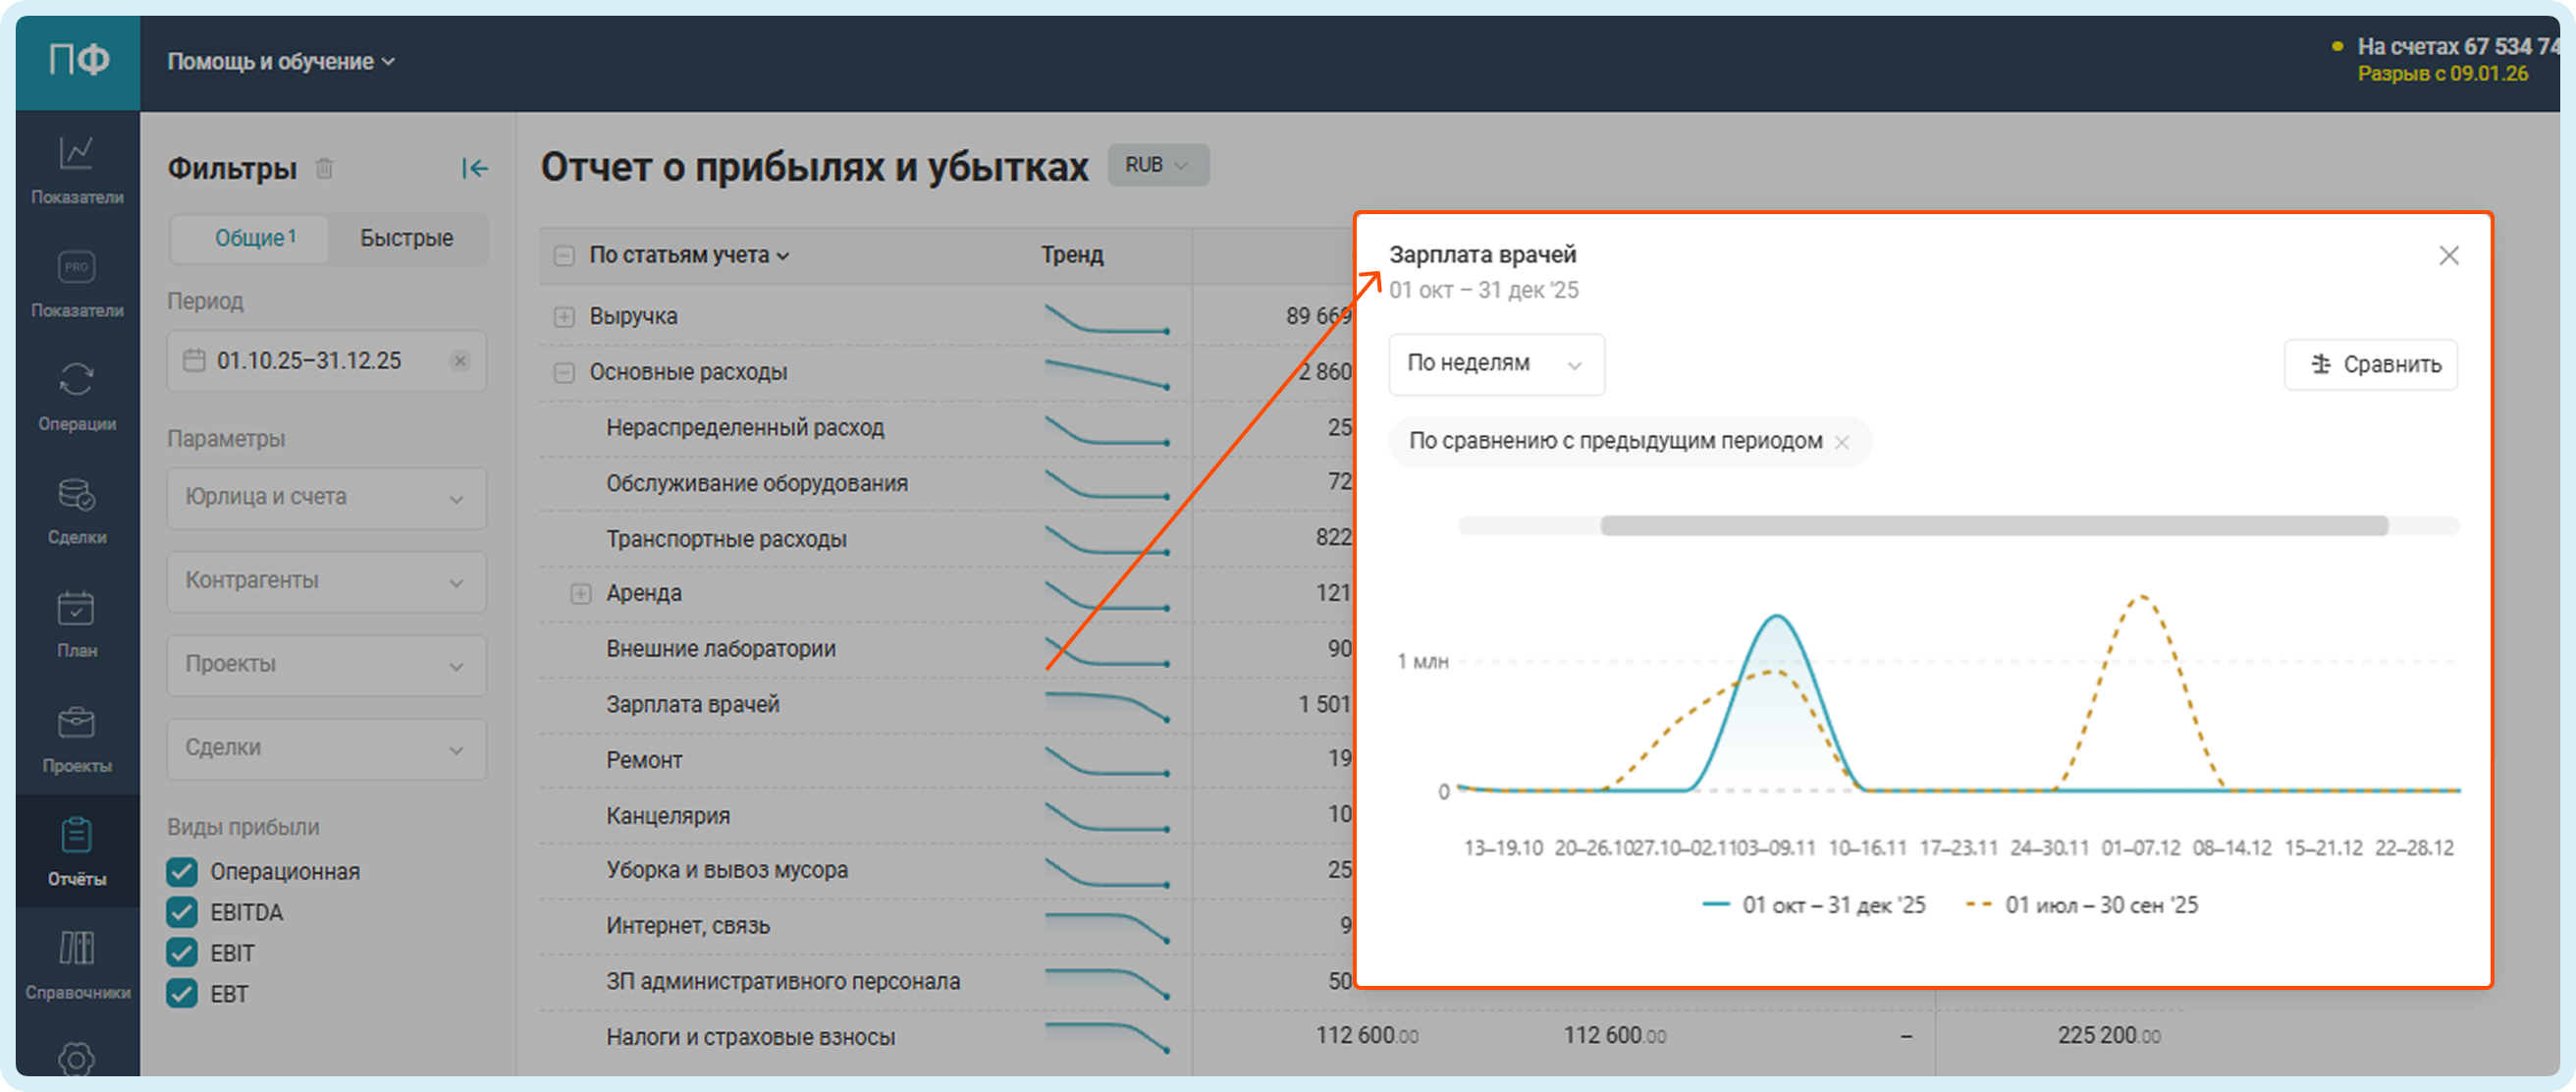Image resolution: width=2576 pixels, height=1092 pixels.
Task: Toggle the EBT checkbox
Action: point(182,994)
